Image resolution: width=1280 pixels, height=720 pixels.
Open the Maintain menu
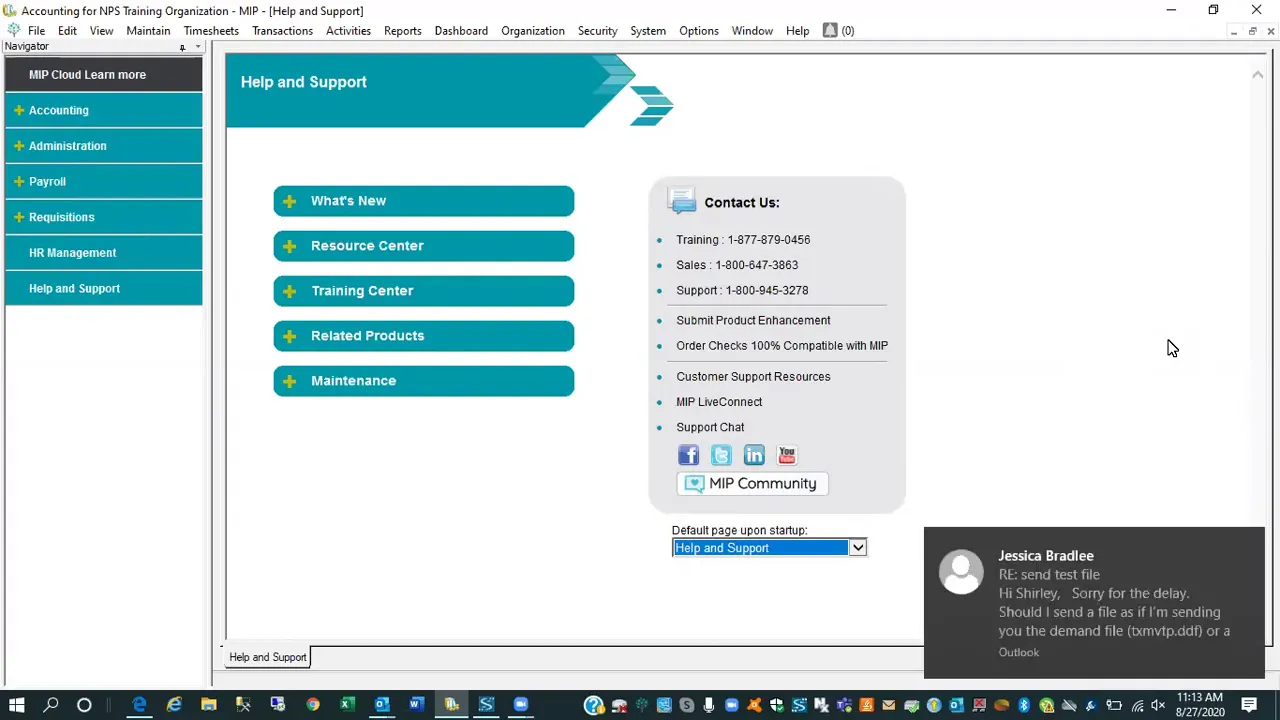148,31
